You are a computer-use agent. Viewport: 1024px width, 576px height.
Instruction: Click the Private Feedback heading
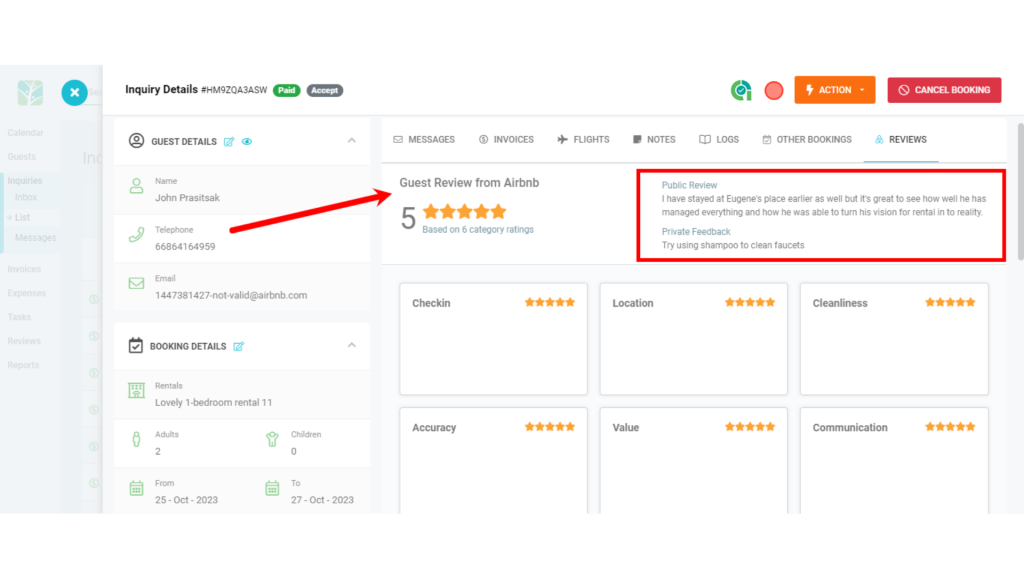[x=696, y=232]
